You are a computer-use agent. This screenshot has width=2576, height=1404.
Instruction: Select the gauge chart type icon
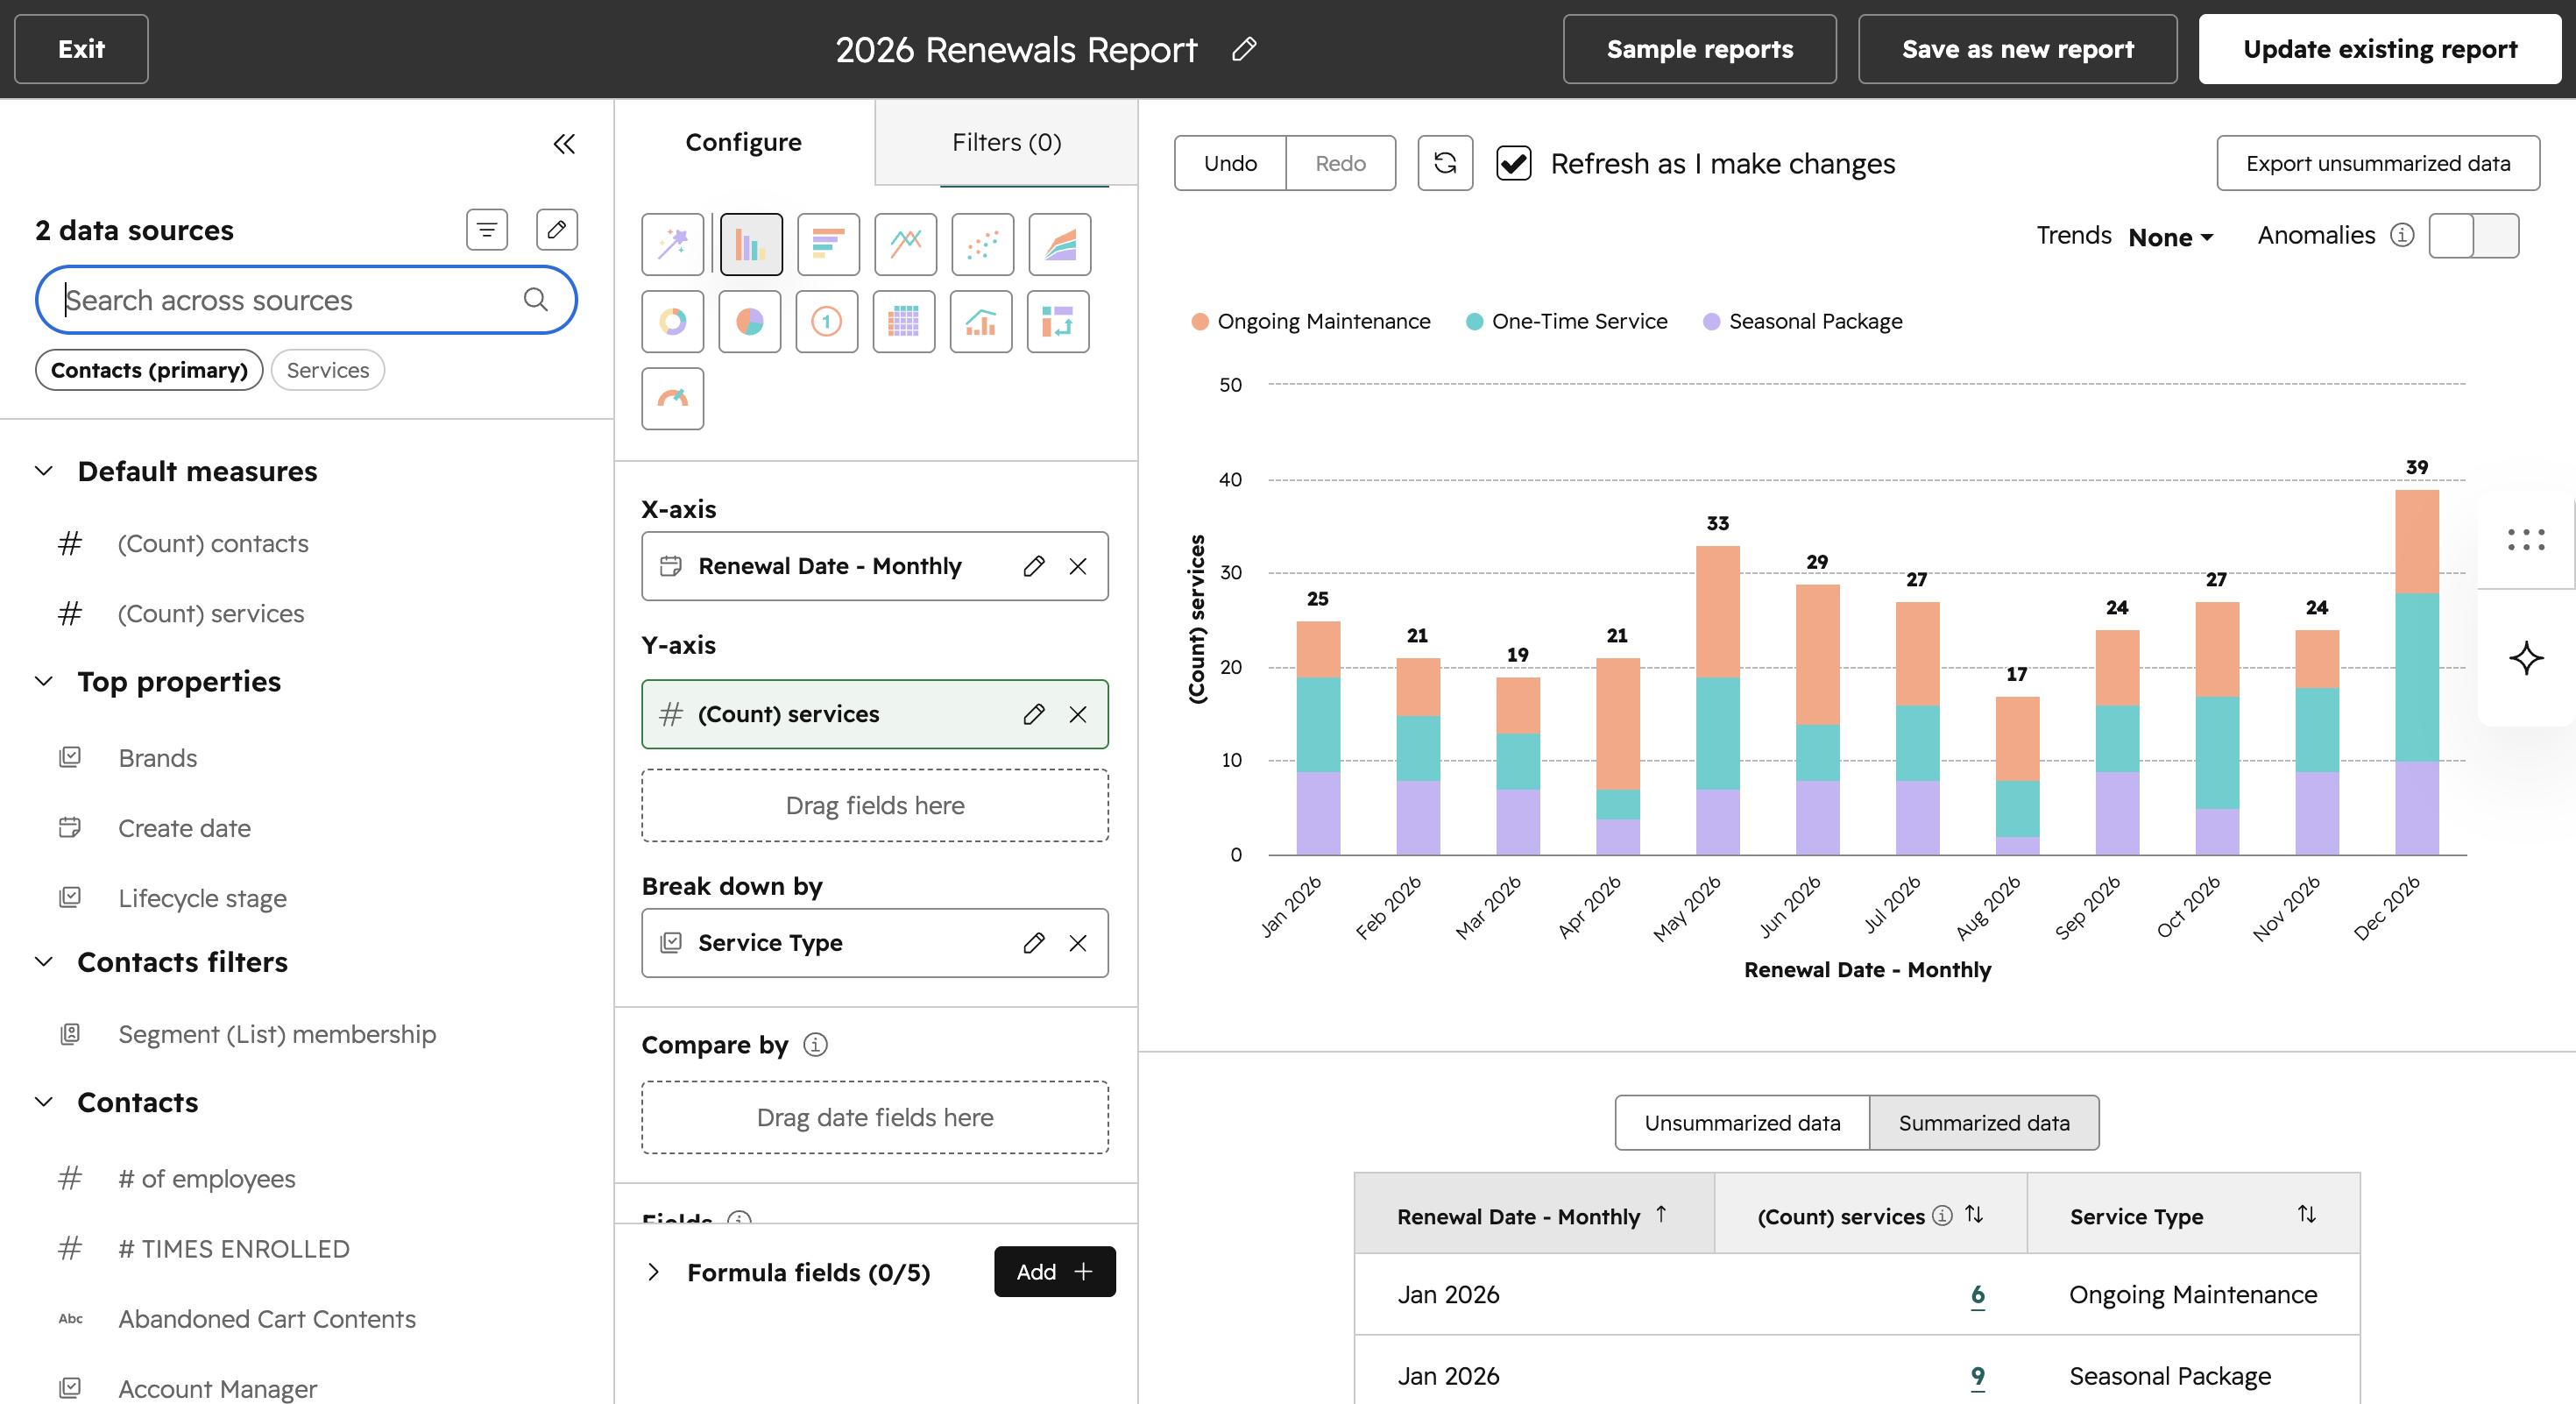point(672,398)
